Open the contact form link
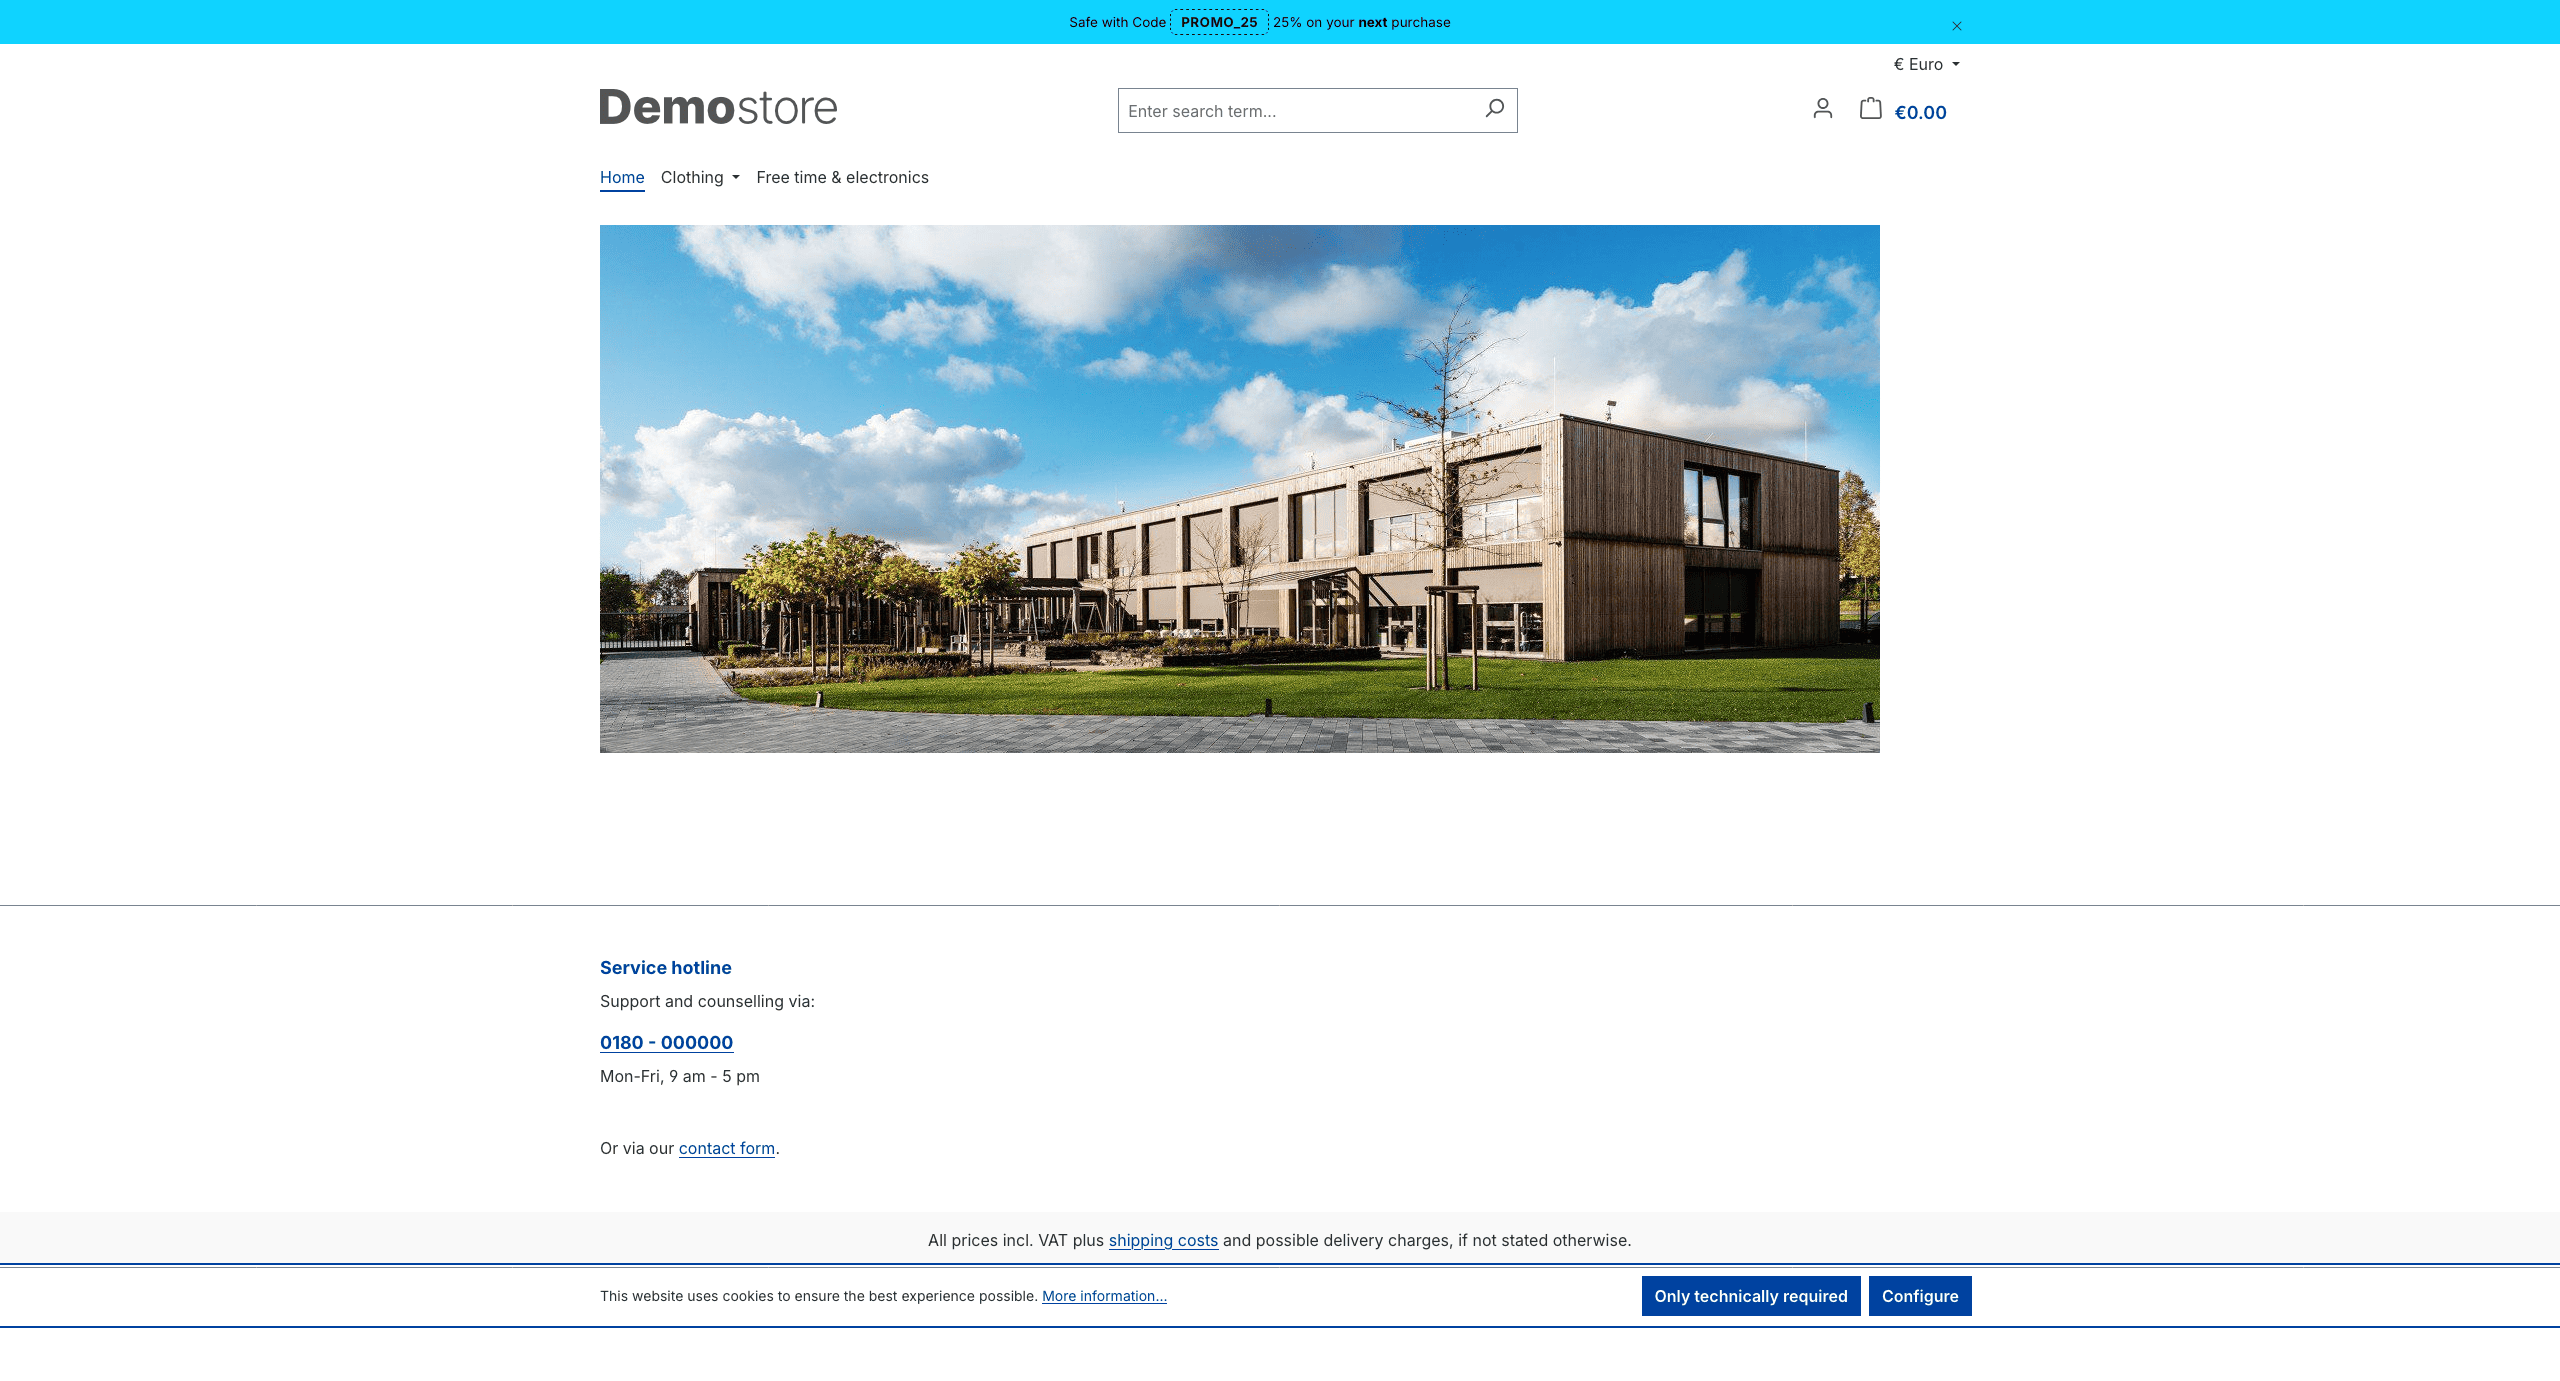The height and width of the screenshot is (1381, 2560). coord(727,1148)
